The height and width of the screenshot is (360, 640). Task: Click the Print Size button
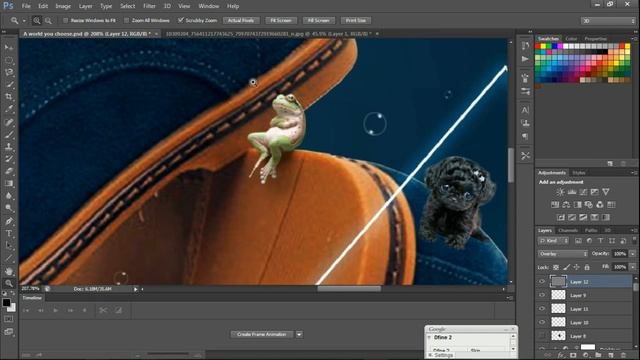356,20
